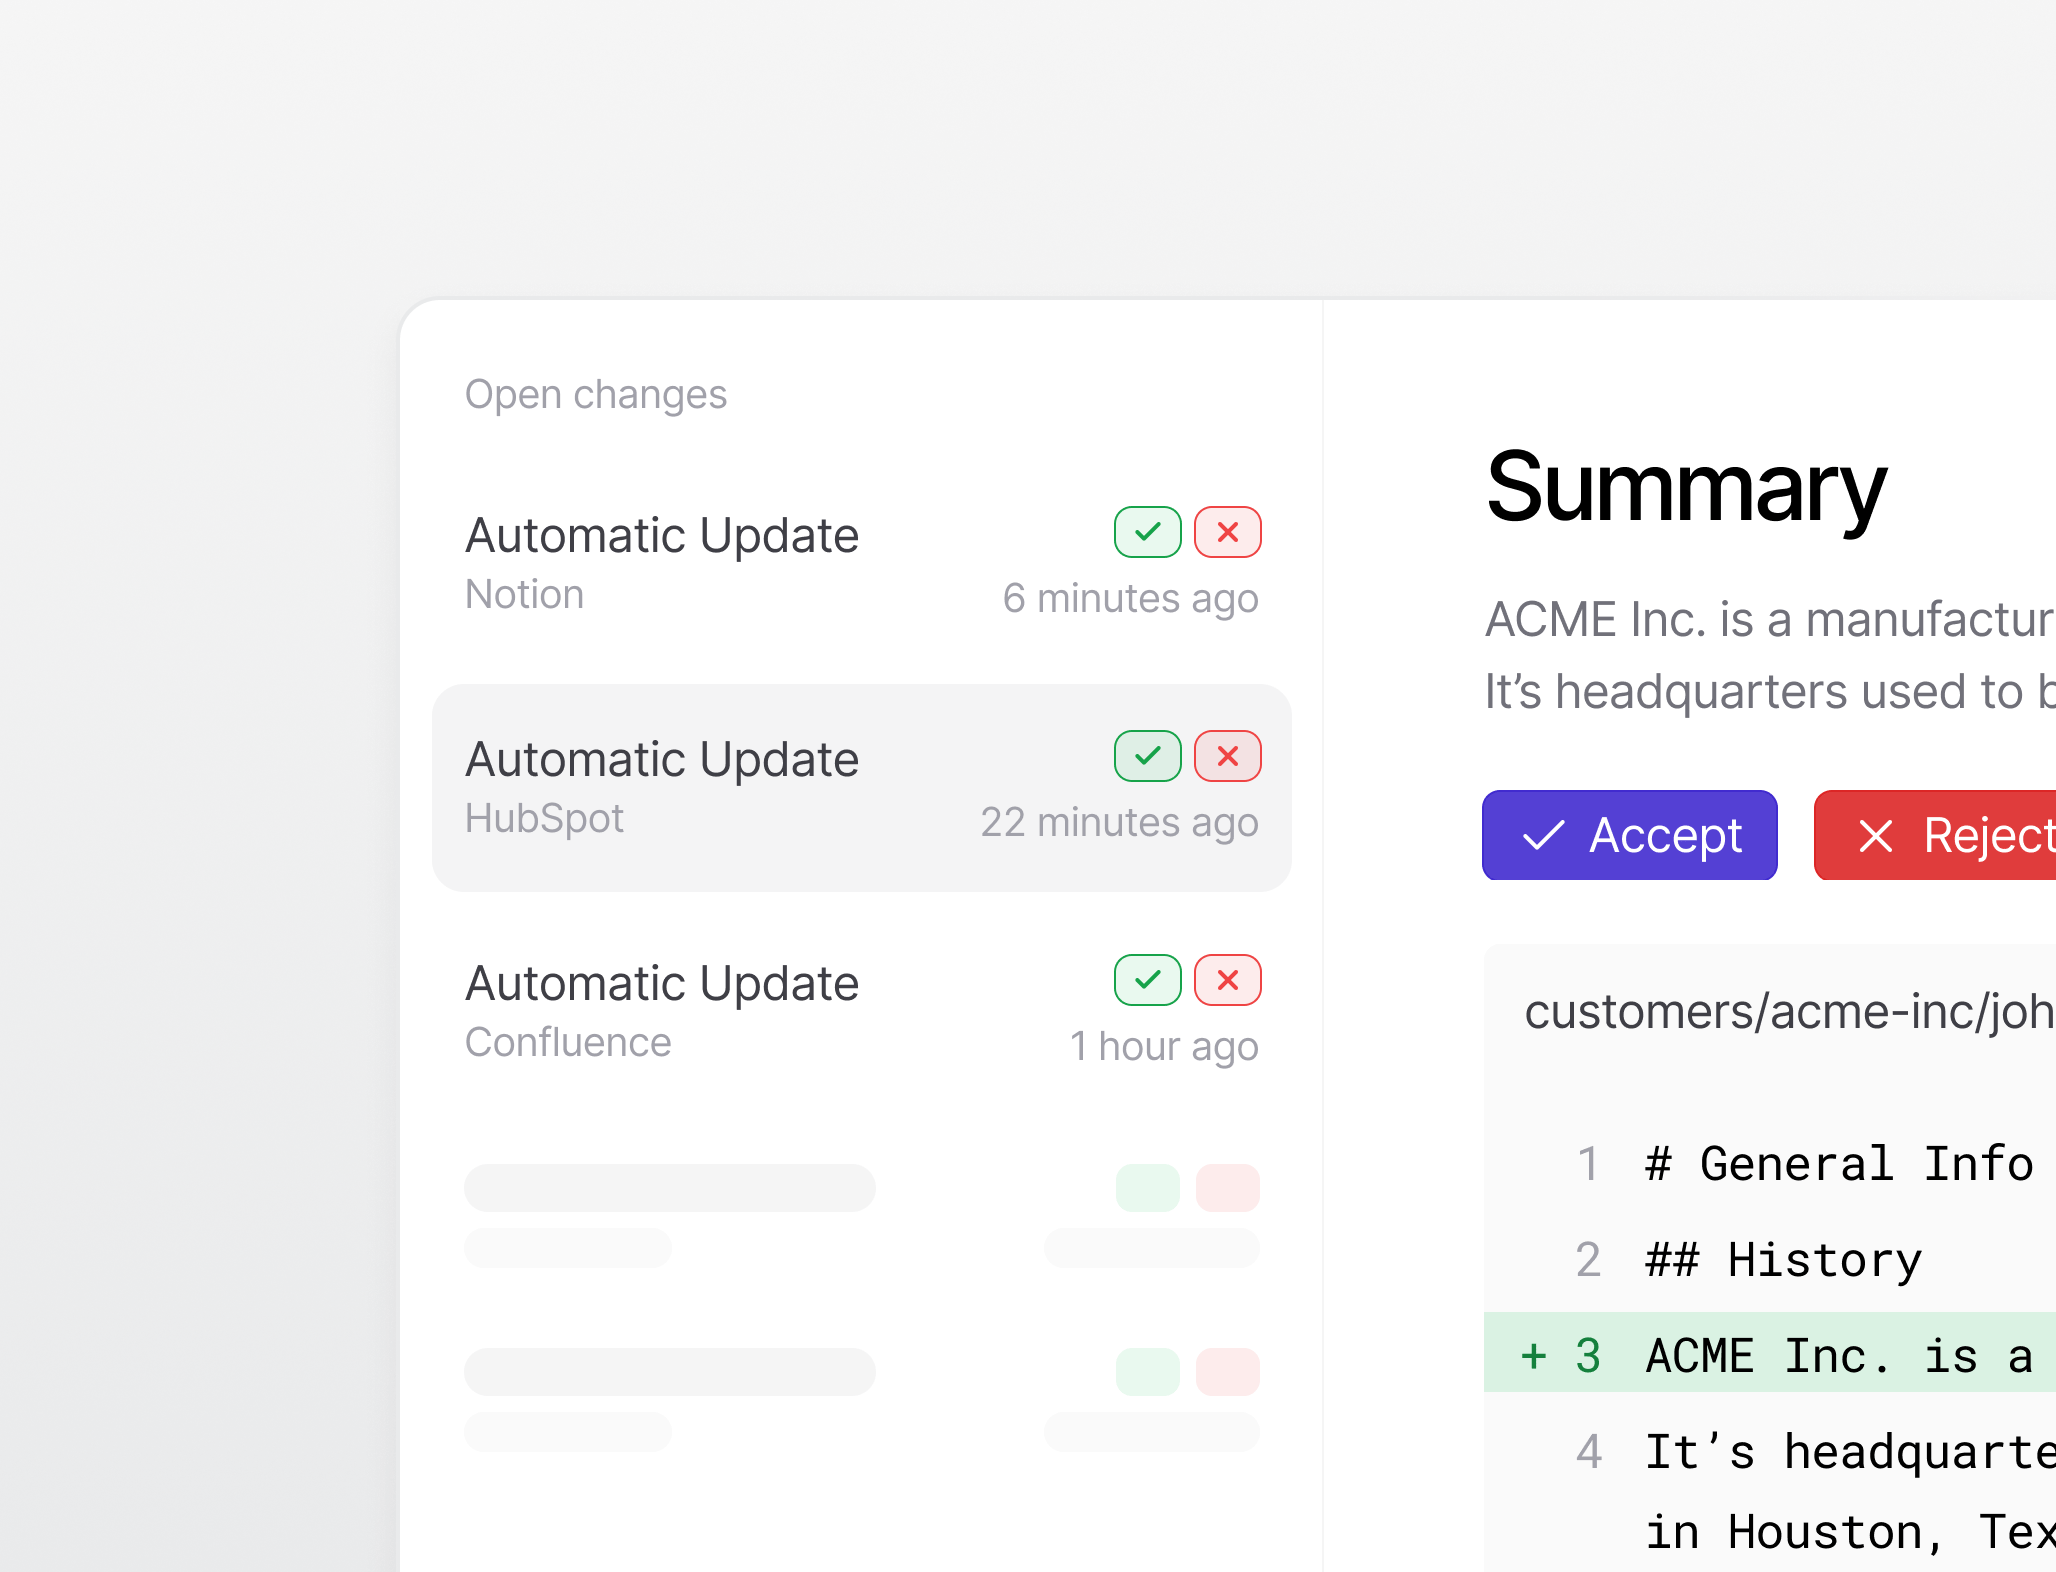Select diff line 4 'It's headquarte'

[1770, 1452]
